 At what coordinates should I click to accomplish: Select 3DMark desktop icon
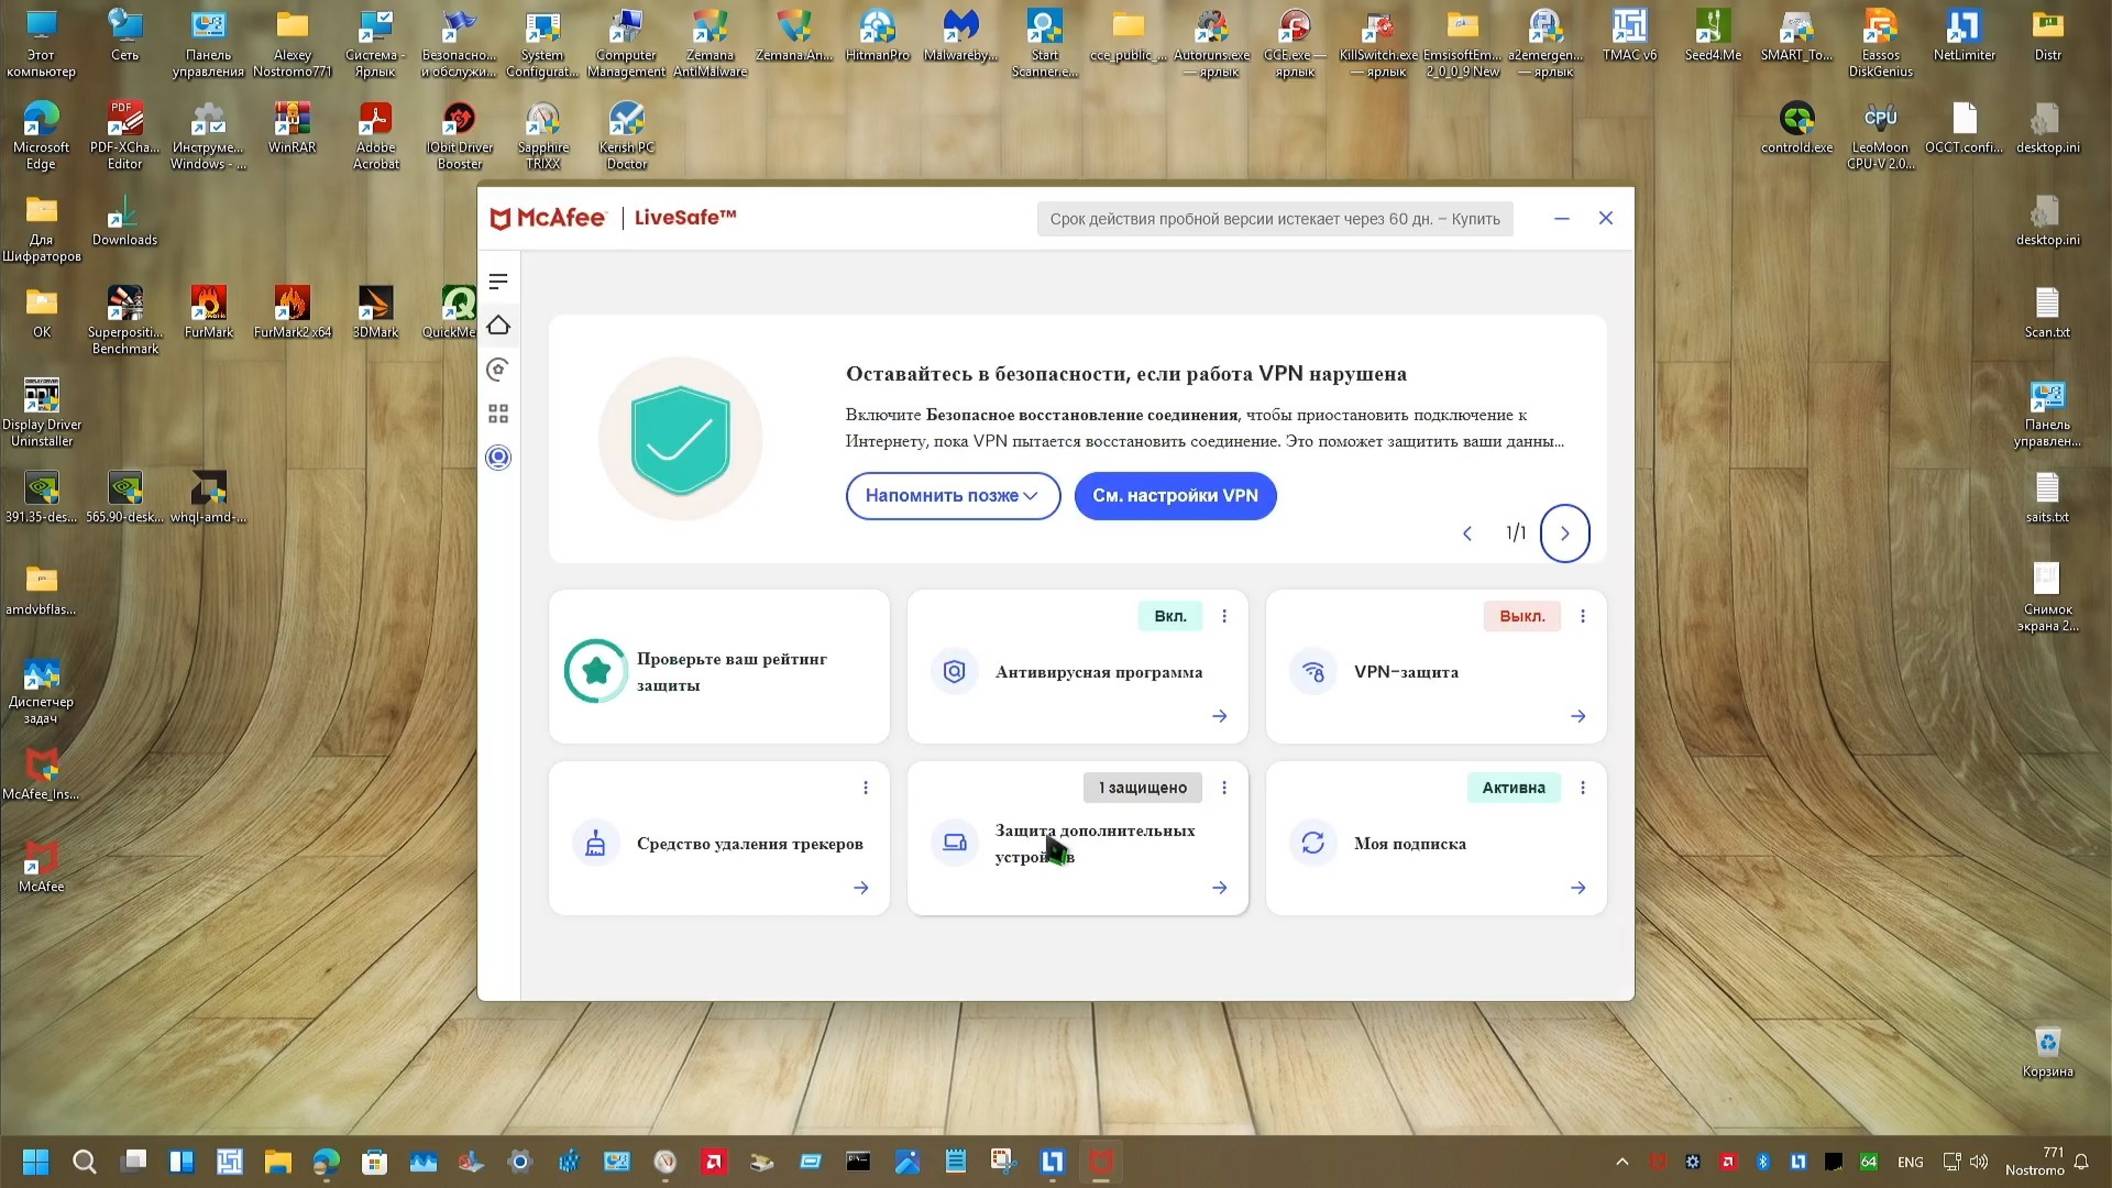pyautogui.click(x=376, y=313)
